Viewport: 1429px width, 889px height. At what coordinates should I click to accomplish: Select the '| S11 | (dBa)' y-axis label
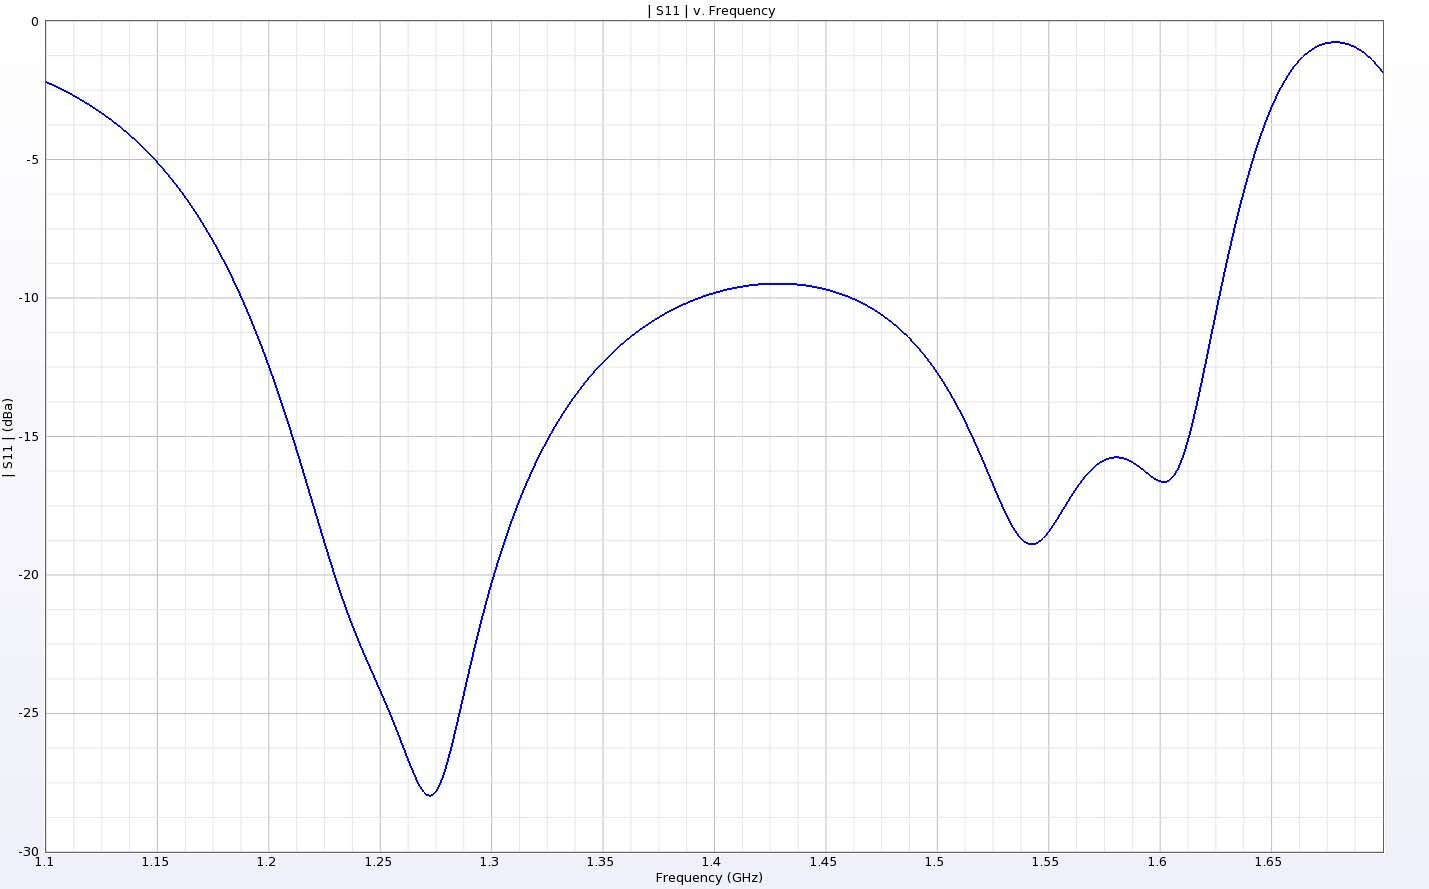click(8, 437)
